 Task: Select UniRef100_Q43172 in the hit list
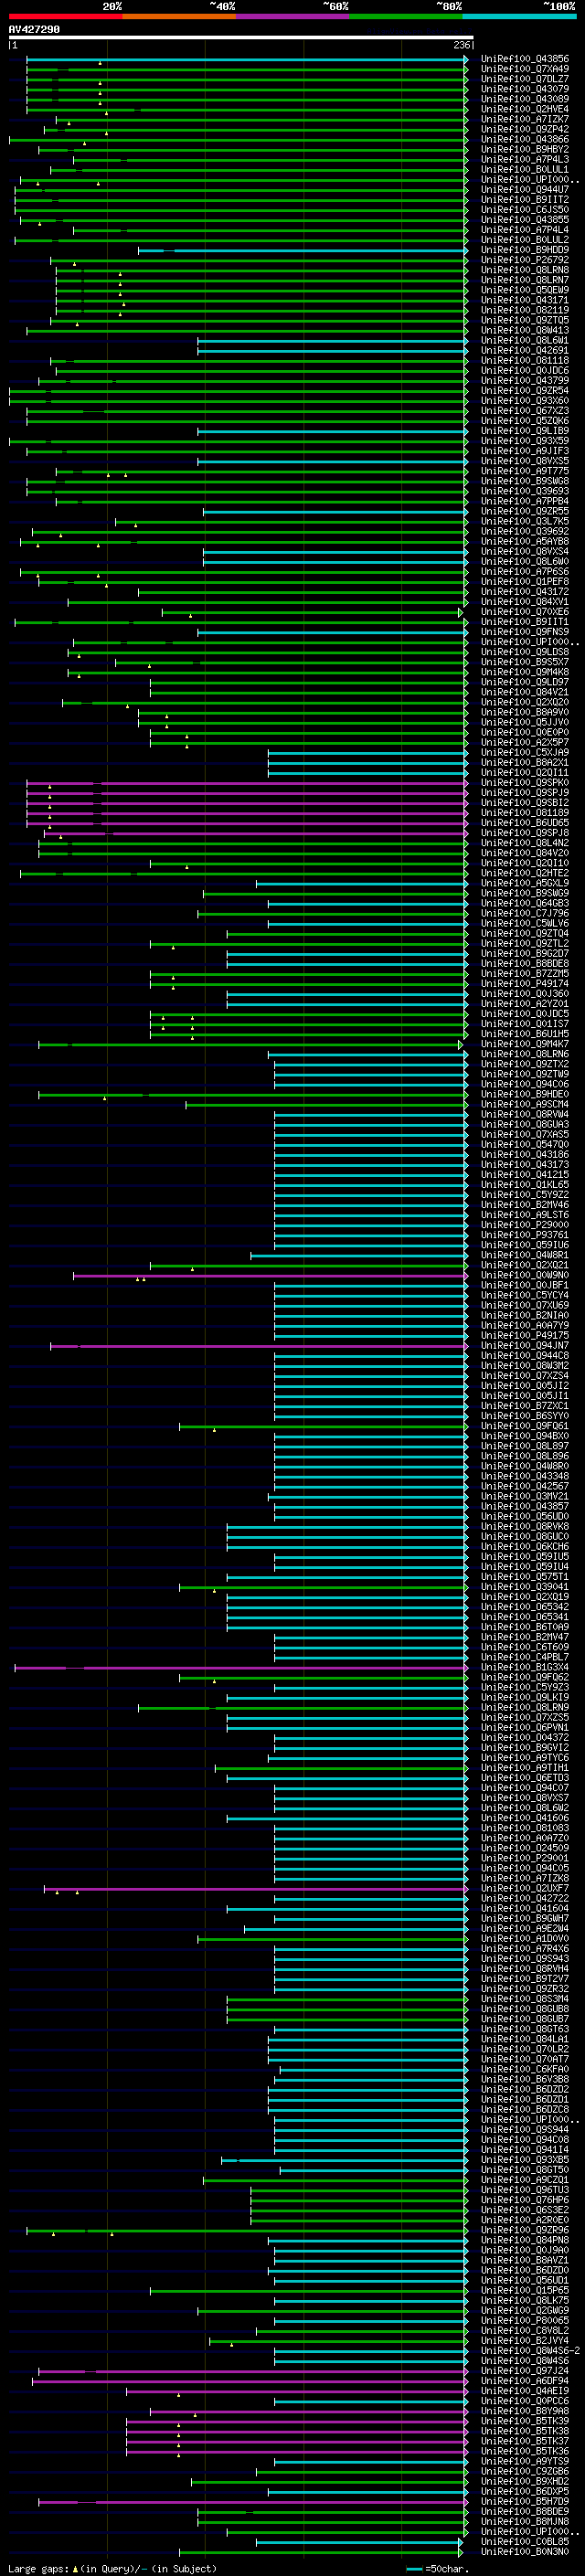point(524,592)
